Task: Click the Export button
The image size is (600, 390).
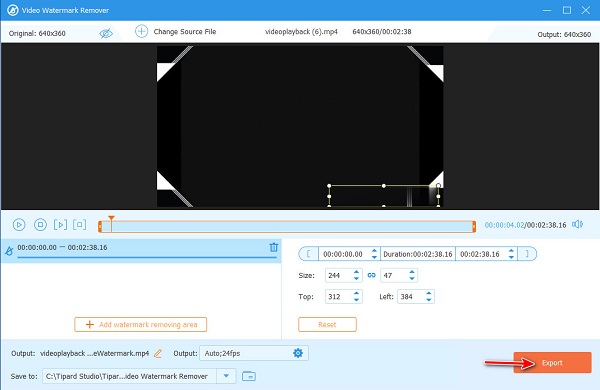Action: (552, 362)
